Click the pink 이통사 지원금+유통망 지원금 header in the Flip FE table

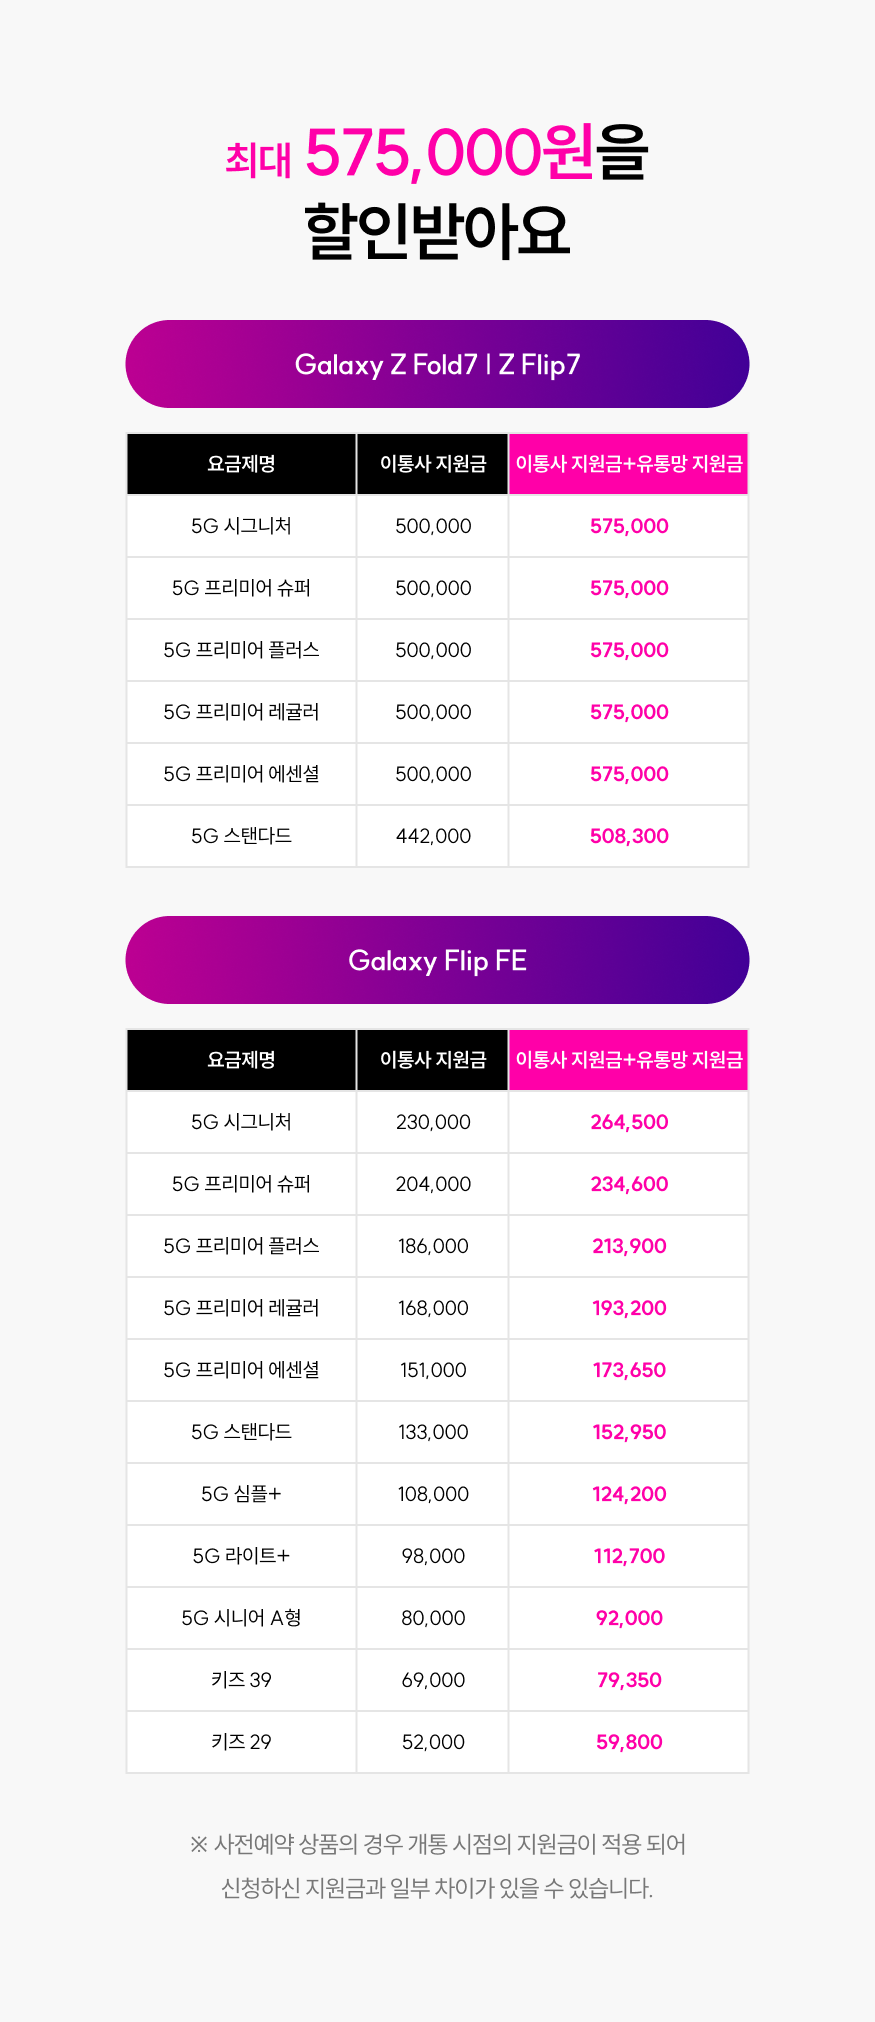pos(629,1060)
